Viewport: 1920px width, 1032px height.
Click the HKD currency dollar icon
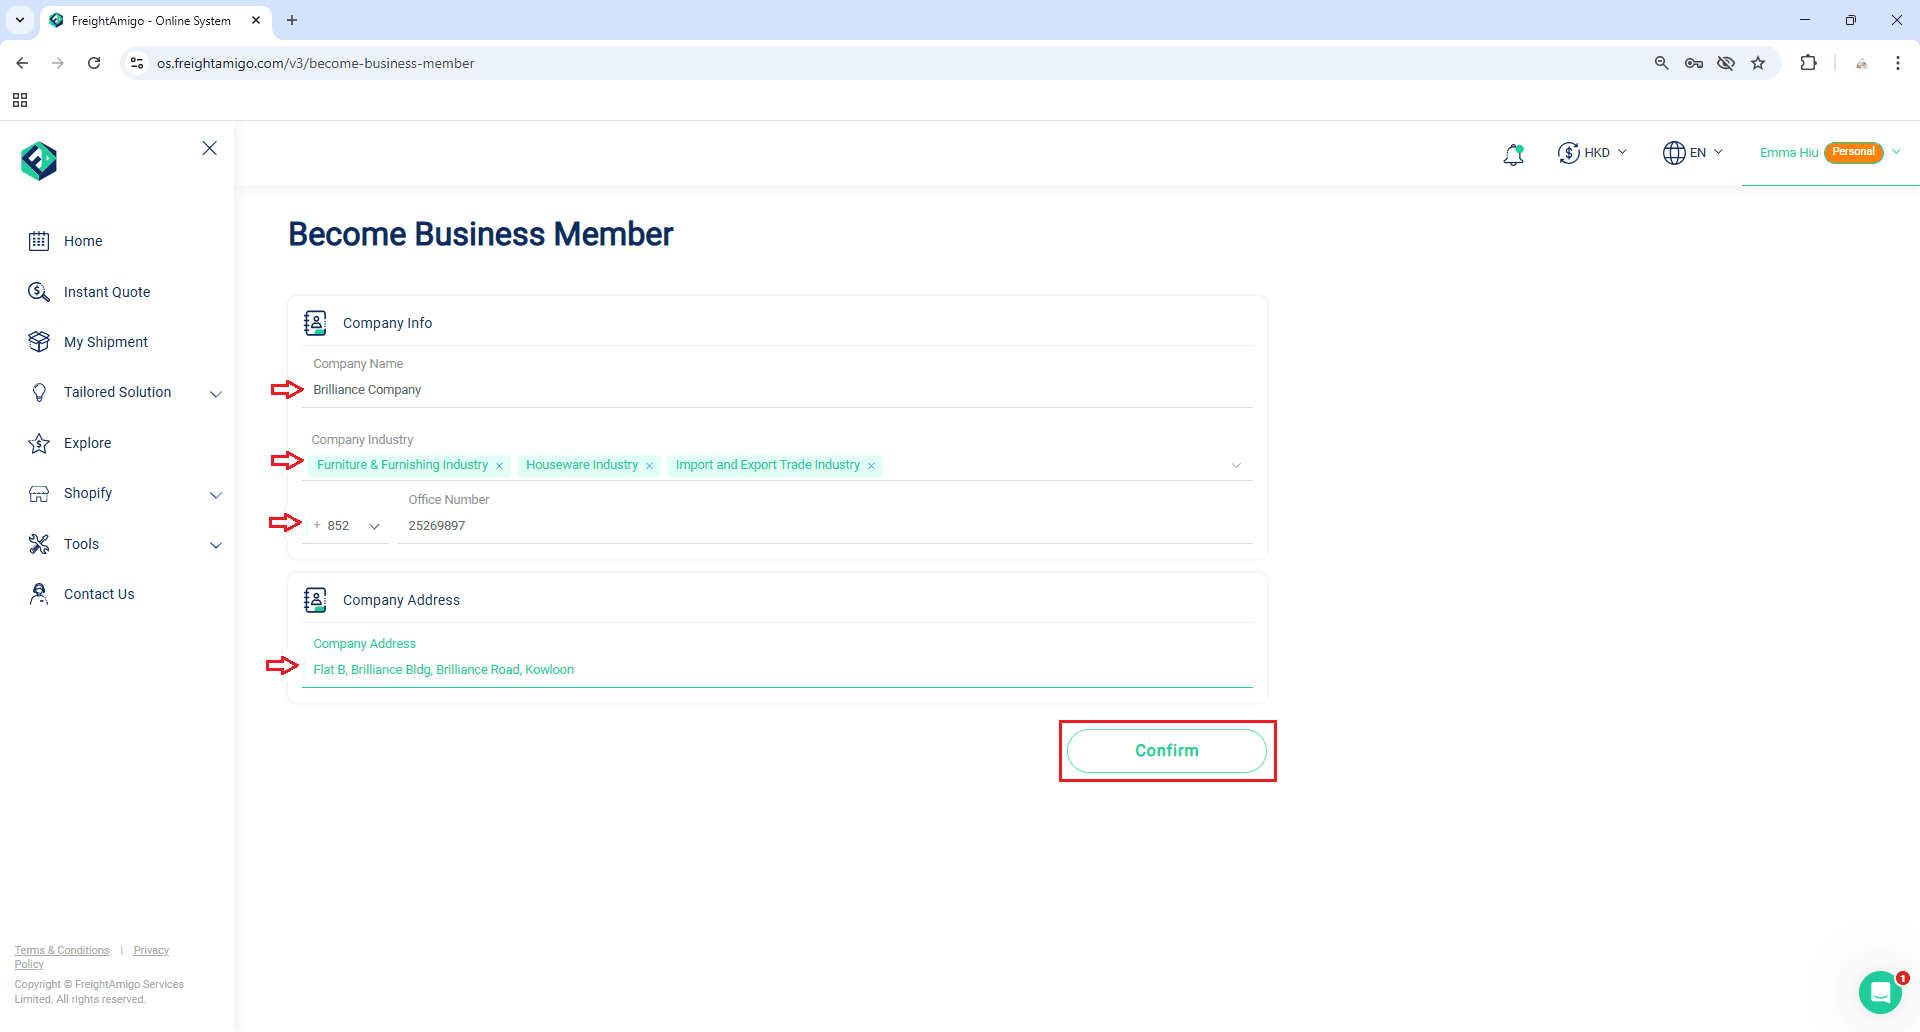[x=1568, y=153]
